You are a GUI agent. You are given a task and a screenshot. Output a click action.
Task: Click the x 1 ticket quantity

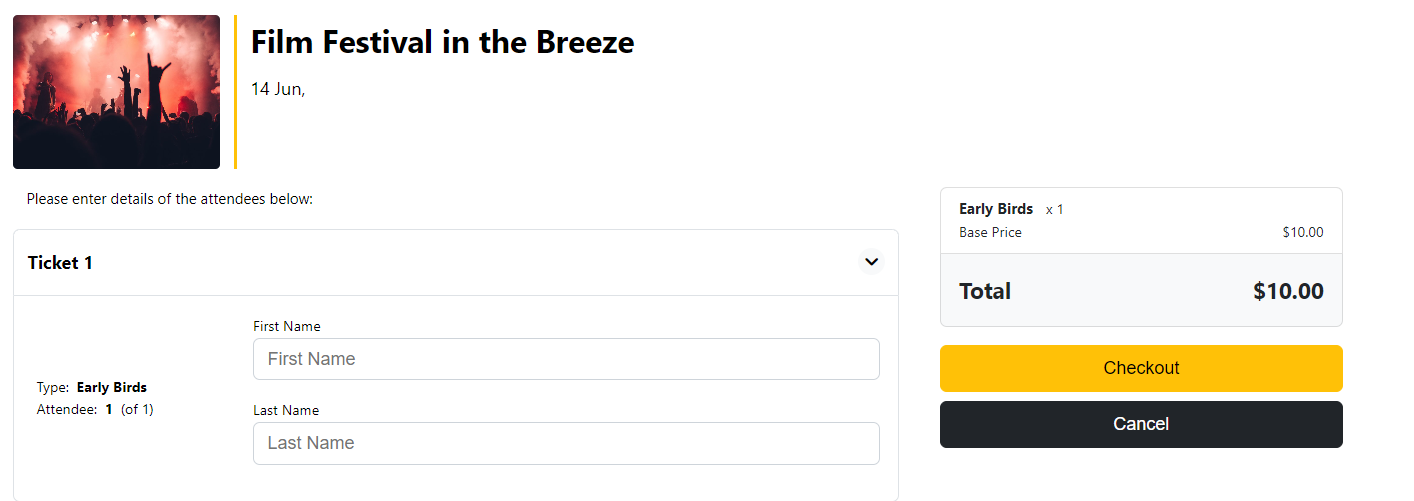(x=1055, y=210)
